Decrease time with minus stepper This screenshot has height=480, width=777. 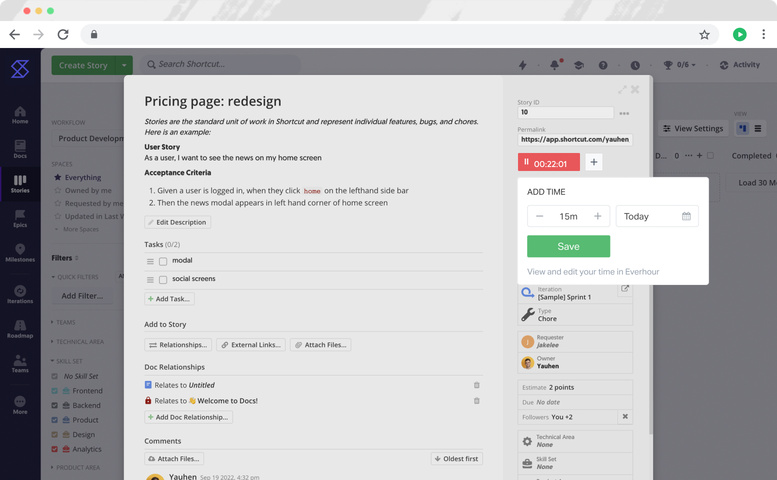tap(539, 216)
